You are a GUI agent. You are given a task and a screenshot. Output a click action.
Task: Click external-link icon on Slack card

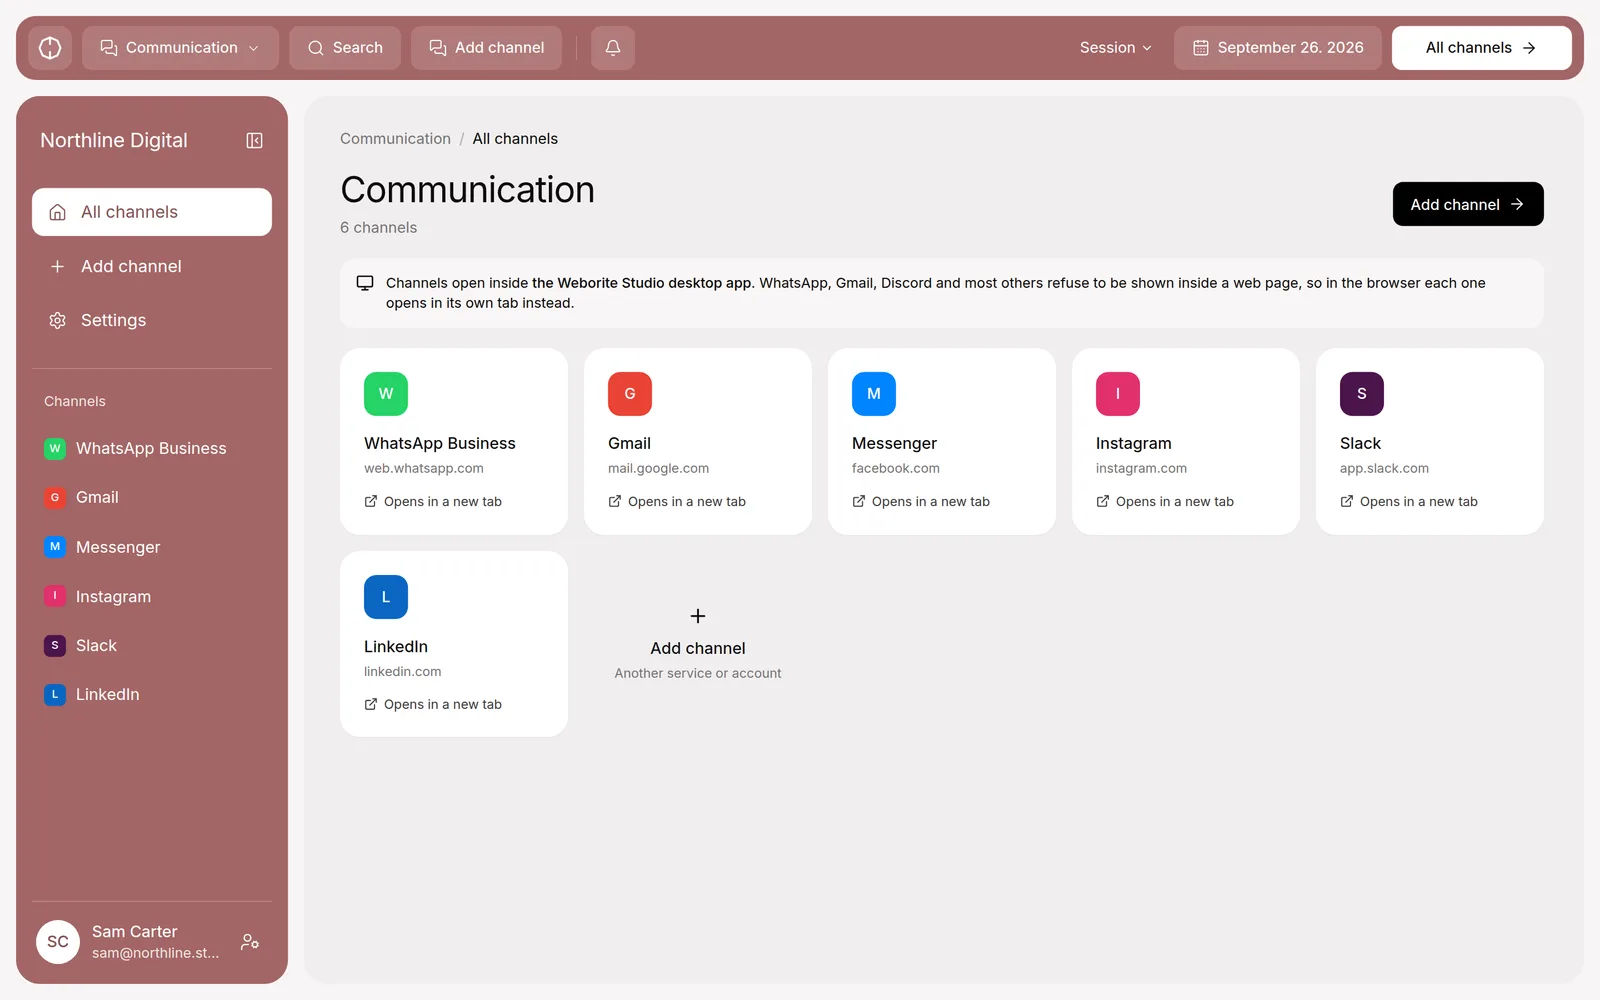pyautogui.click(x=1347, y=502)
